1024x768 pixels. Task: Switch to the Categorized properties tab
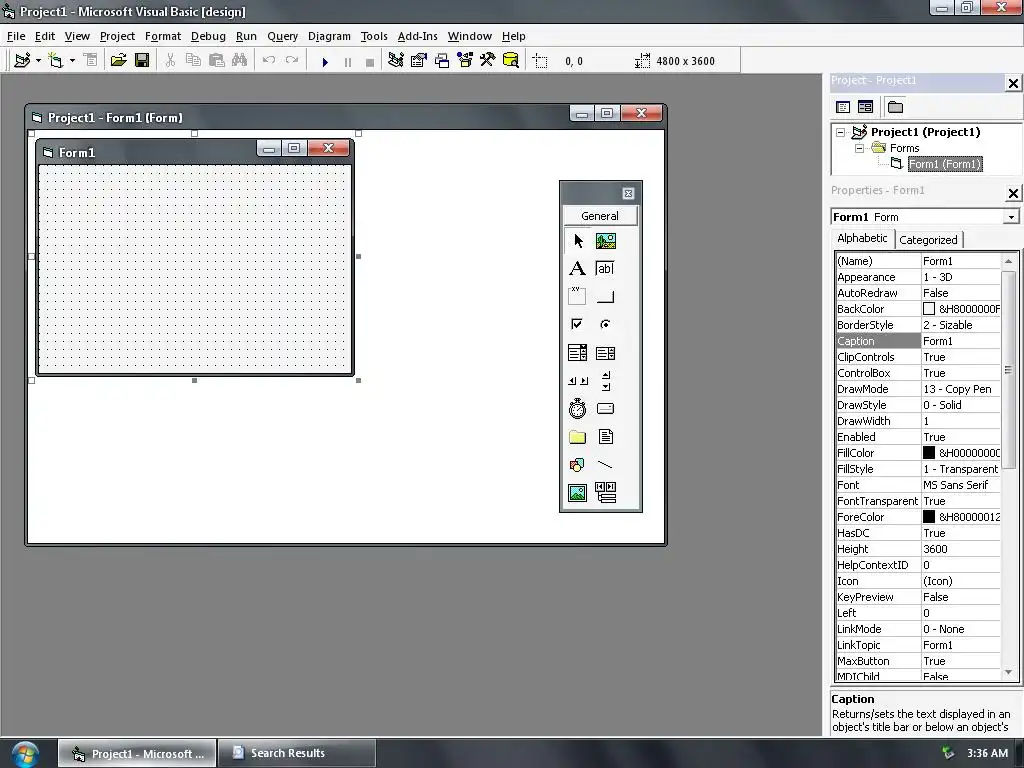(x=928, y=240)
